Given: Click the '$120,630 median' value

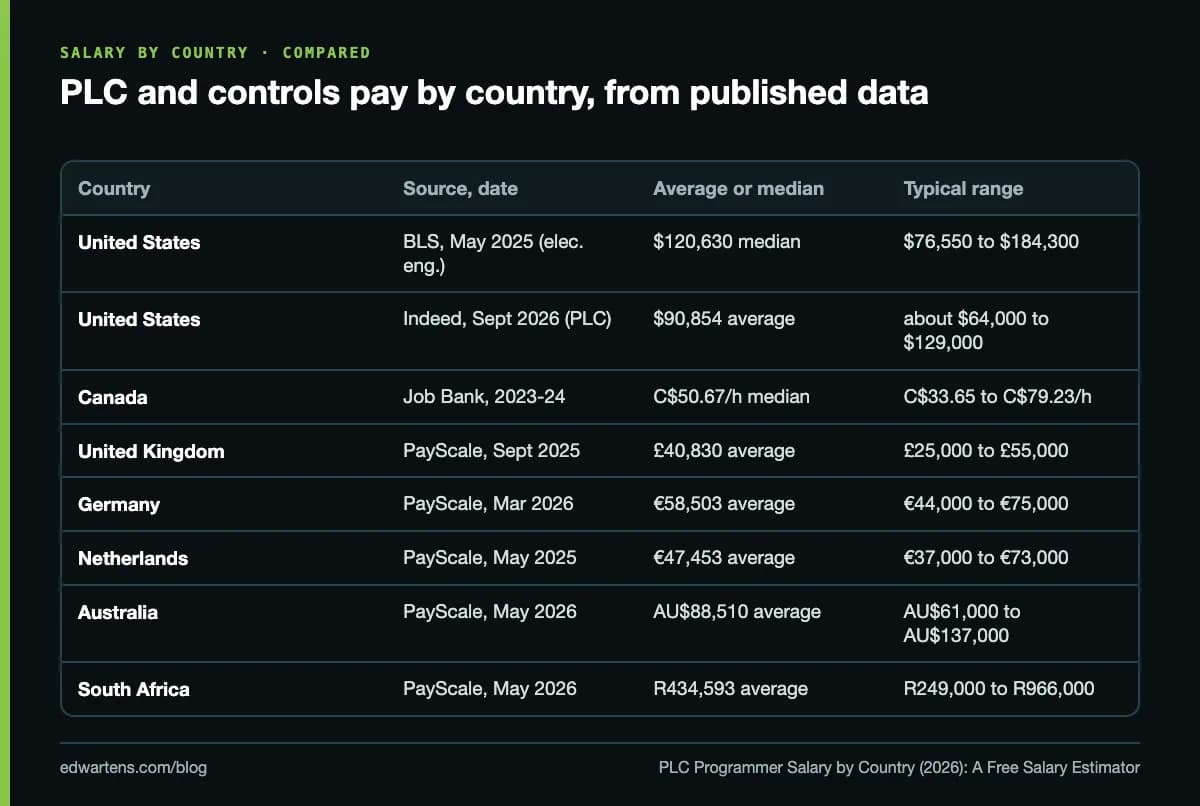Looking at the screenshot, I should pyautogui.click(x=726, y=242).
